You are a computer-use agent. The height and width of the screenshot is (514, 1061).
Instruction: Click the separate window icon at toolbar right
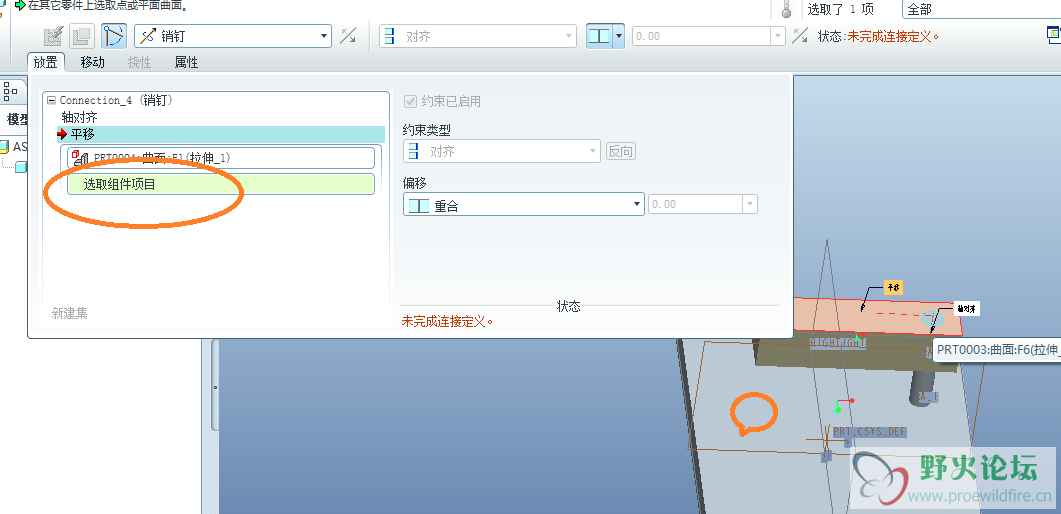tap(1053, 34)
